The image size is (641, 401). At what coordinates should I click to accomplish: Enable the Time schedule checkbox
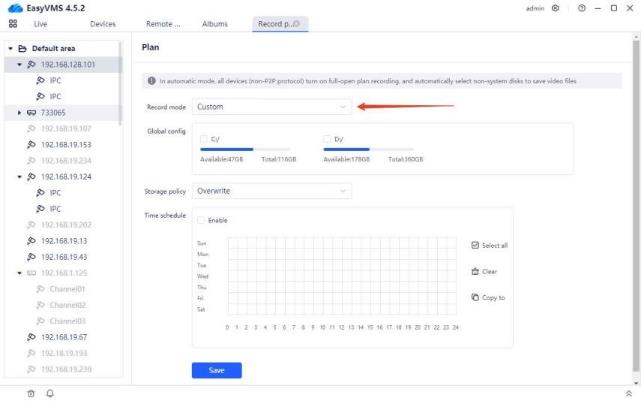[x=202, y=220]
